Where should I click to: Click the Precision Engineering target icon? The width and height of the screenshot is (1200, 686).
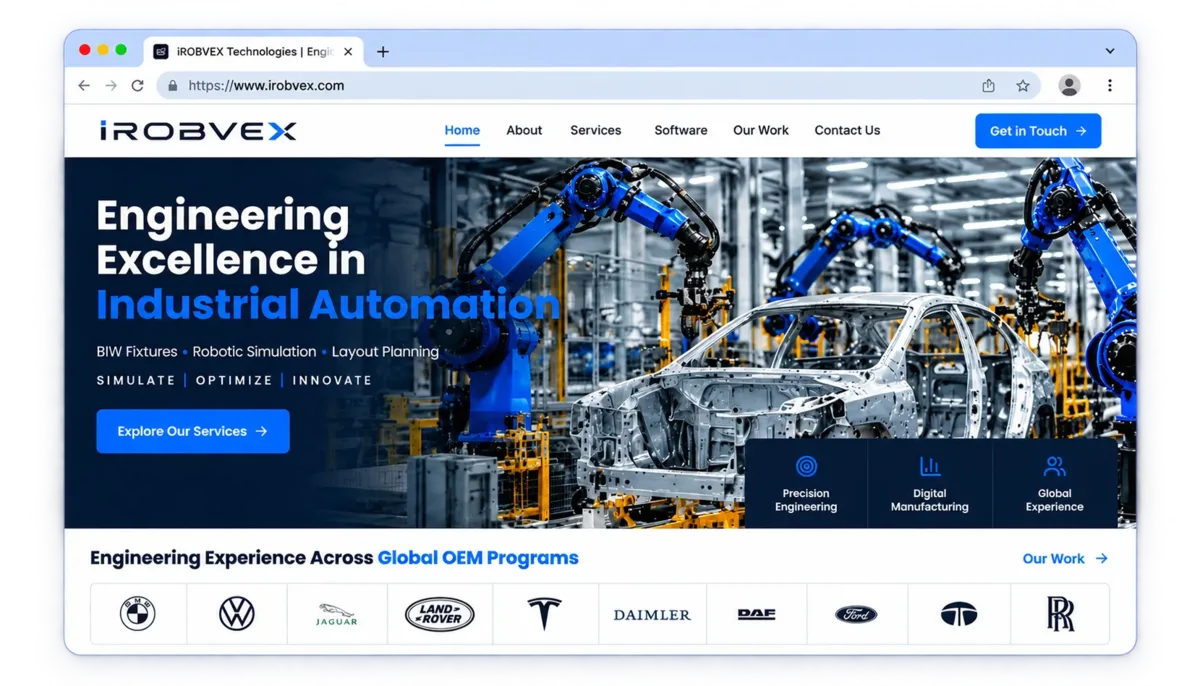pyautogui.click(x=806, y=467)
